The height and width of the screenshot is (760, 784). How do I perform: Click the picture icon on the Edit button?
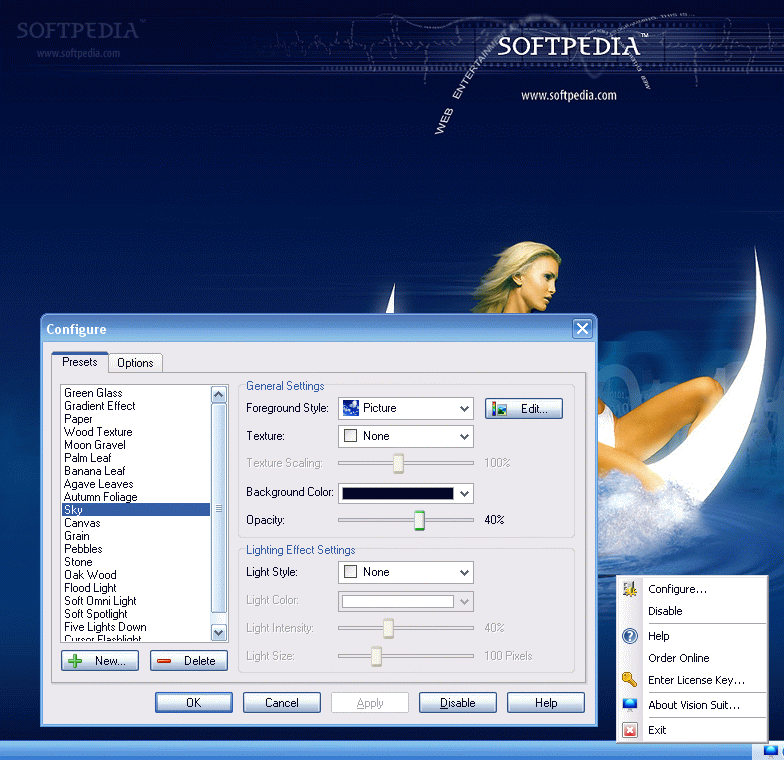pyautogui.click(x=500, y=409)
